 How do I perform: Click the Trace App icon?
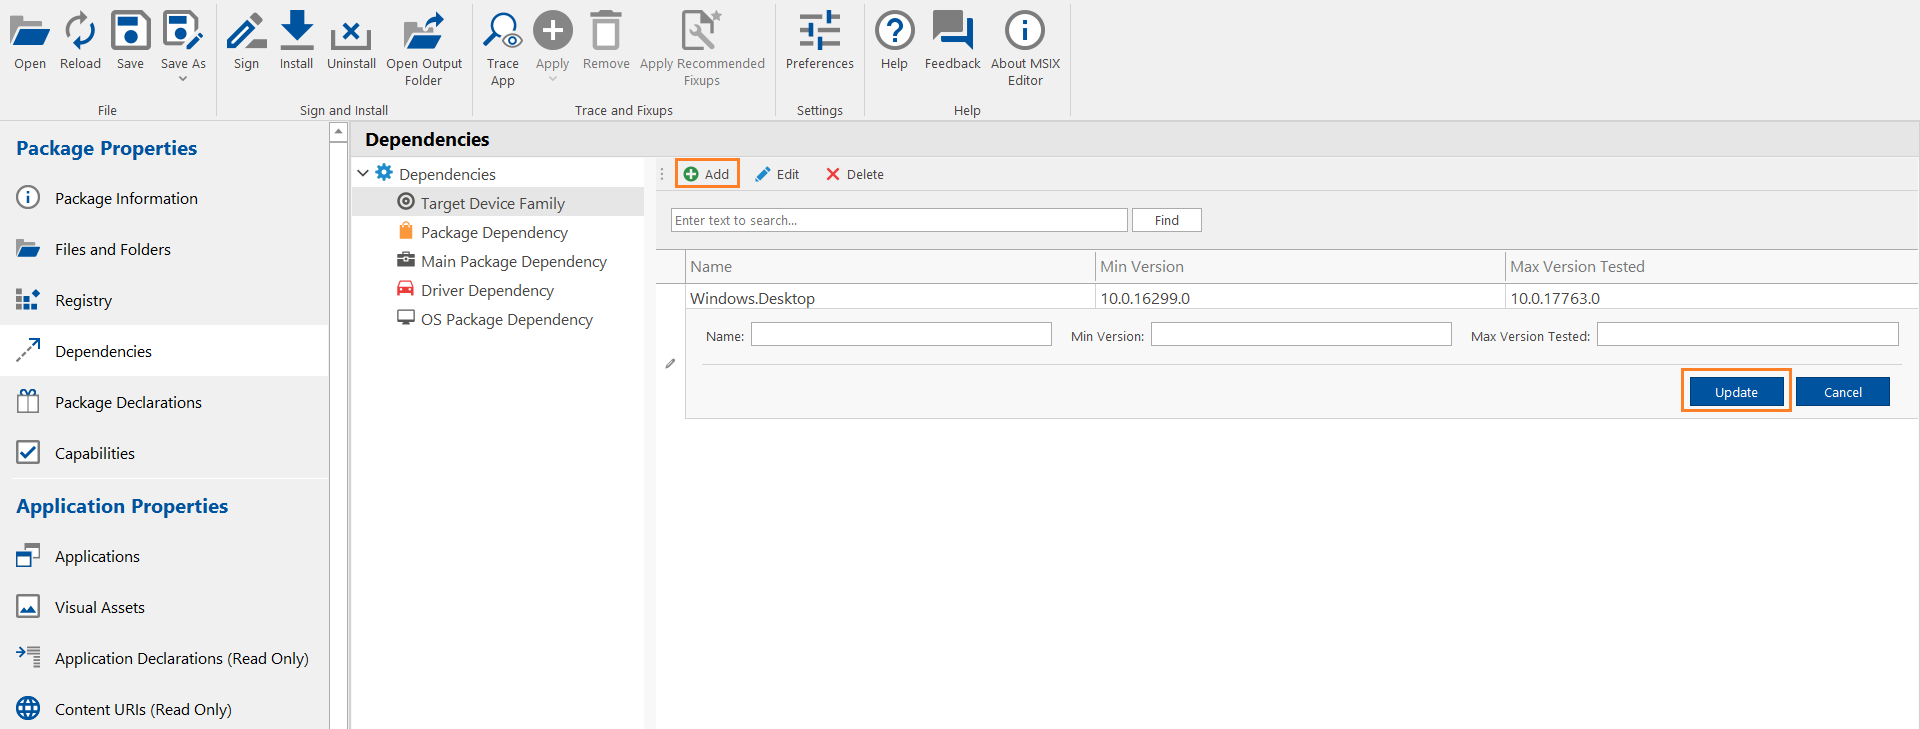pos(502,32)
